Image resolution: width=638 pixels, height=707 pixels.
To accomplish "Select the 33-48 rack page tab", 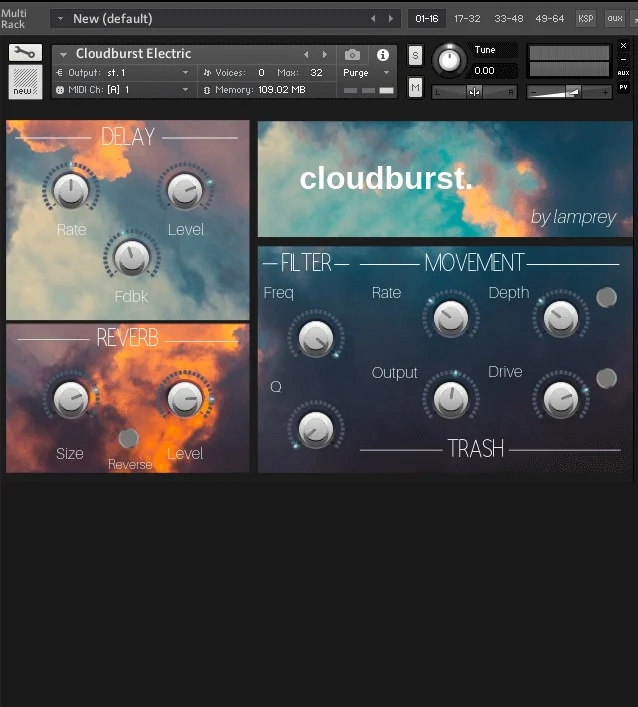I will 509,18.
